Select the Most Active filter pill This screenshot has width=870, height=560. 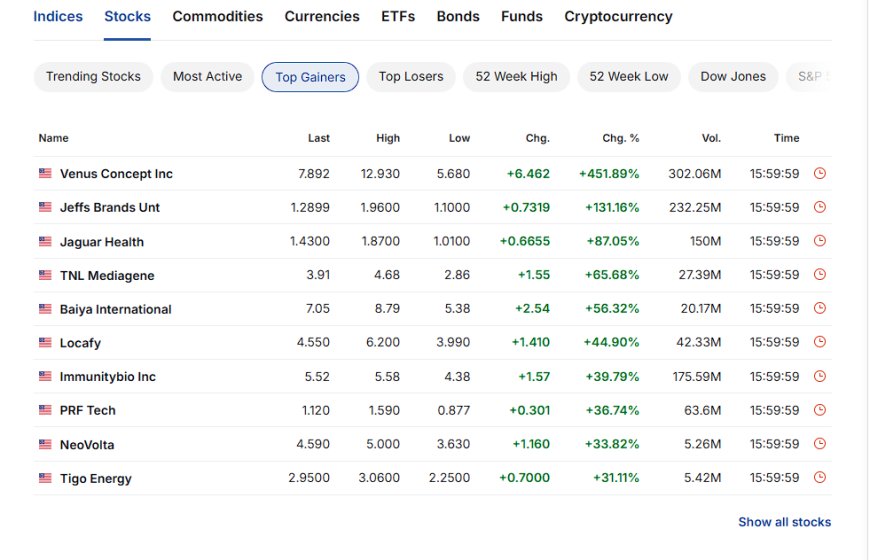[x=208, y=77]
